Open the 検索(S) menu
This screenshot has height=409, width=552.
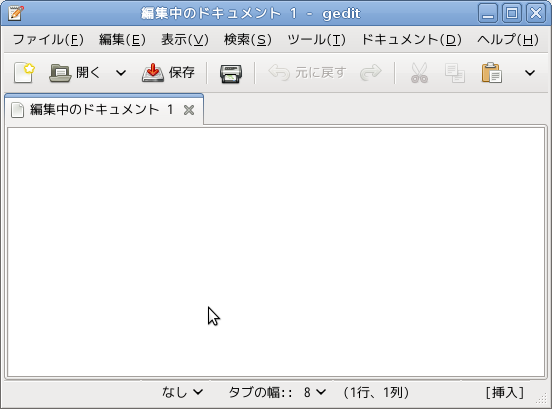point(247,39)
